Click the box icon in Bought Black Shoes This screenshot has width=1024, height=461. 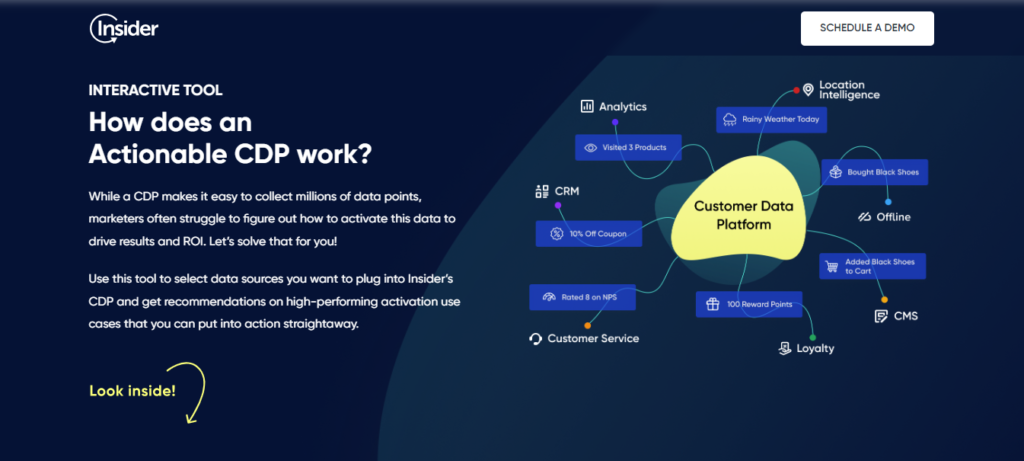coord(835,172)
